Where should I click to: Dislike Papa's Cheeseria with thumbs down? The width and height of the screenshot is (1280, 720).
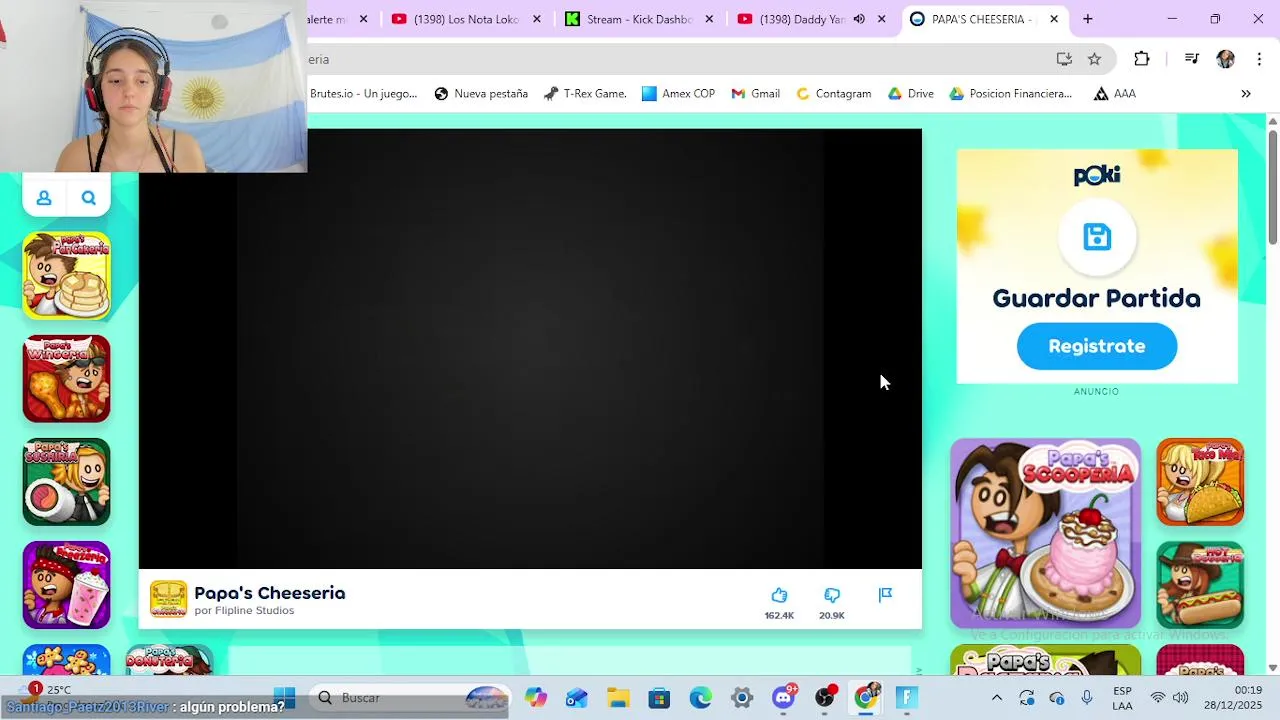click(x=832, y=596)
